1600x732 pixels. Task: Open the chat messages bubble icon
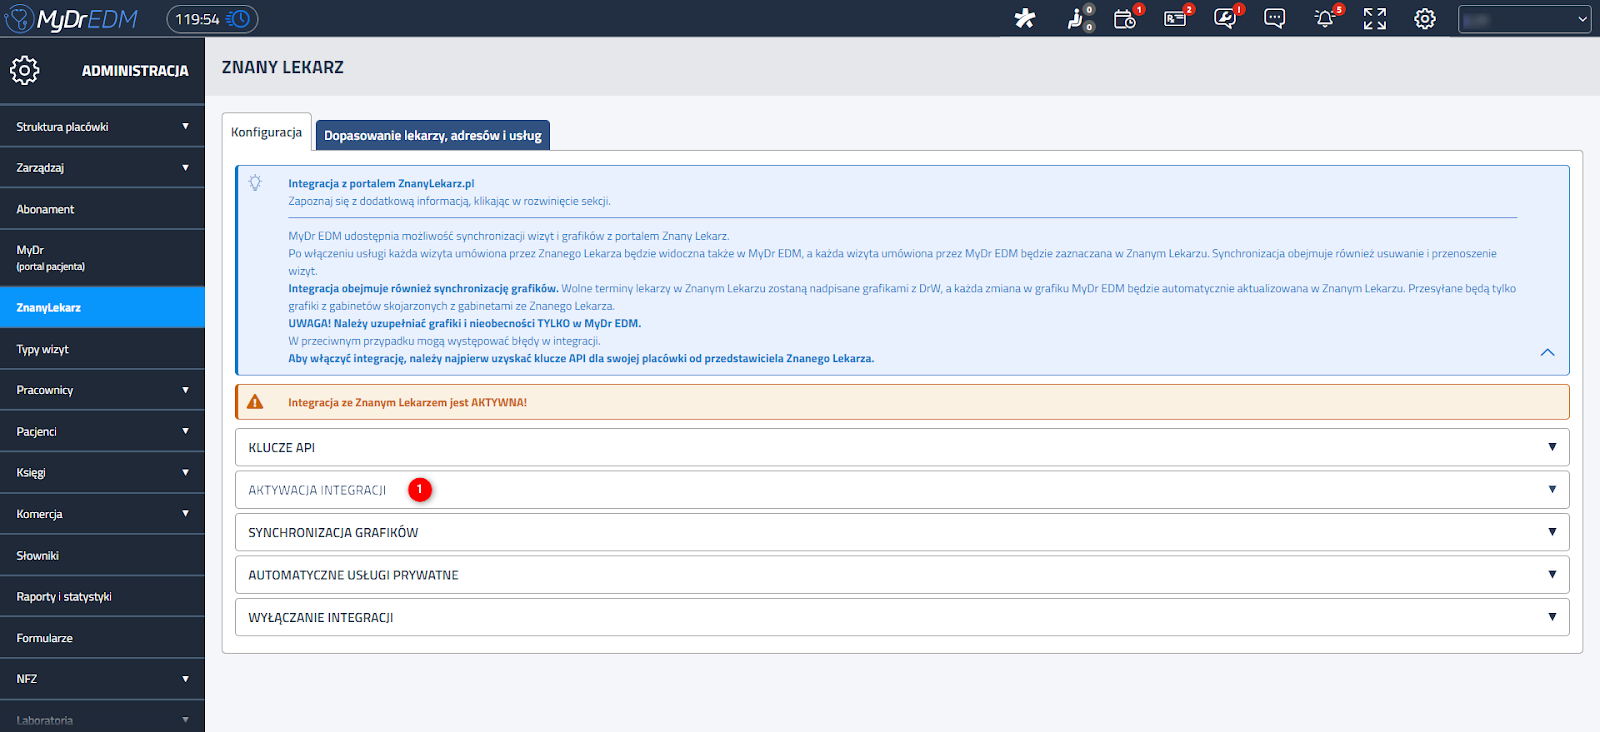(1274, 19)
